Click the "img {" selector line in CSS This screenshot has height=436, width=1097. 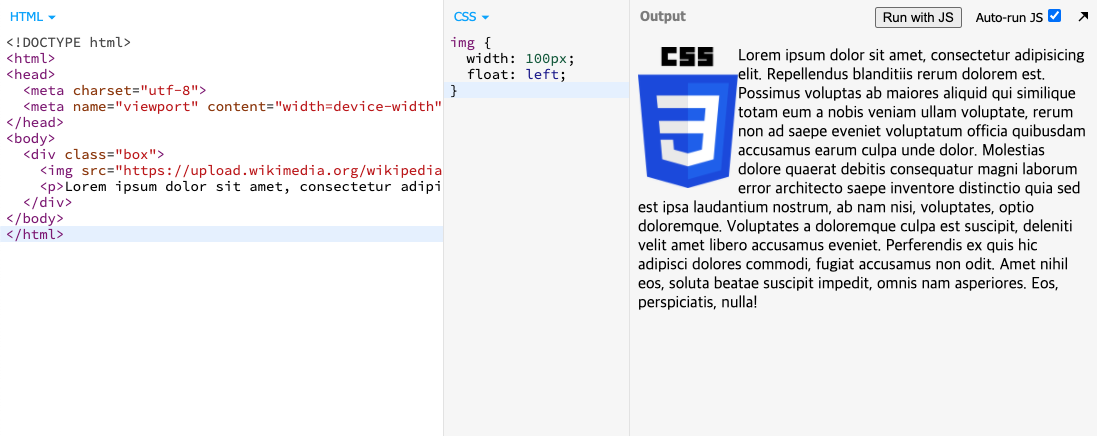tap(471, 42)
